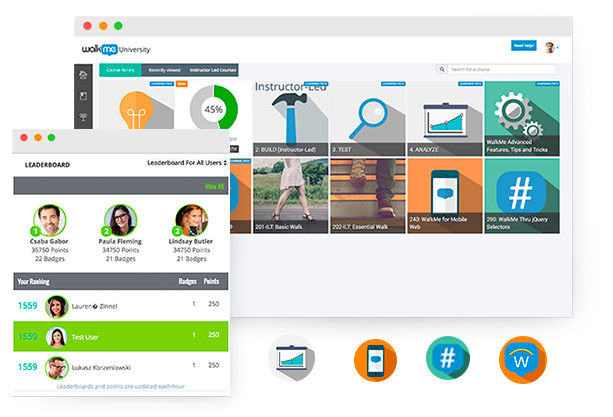Open the 290: WalkMe Thru jQuery Selectors course

(x=522, y=196)
